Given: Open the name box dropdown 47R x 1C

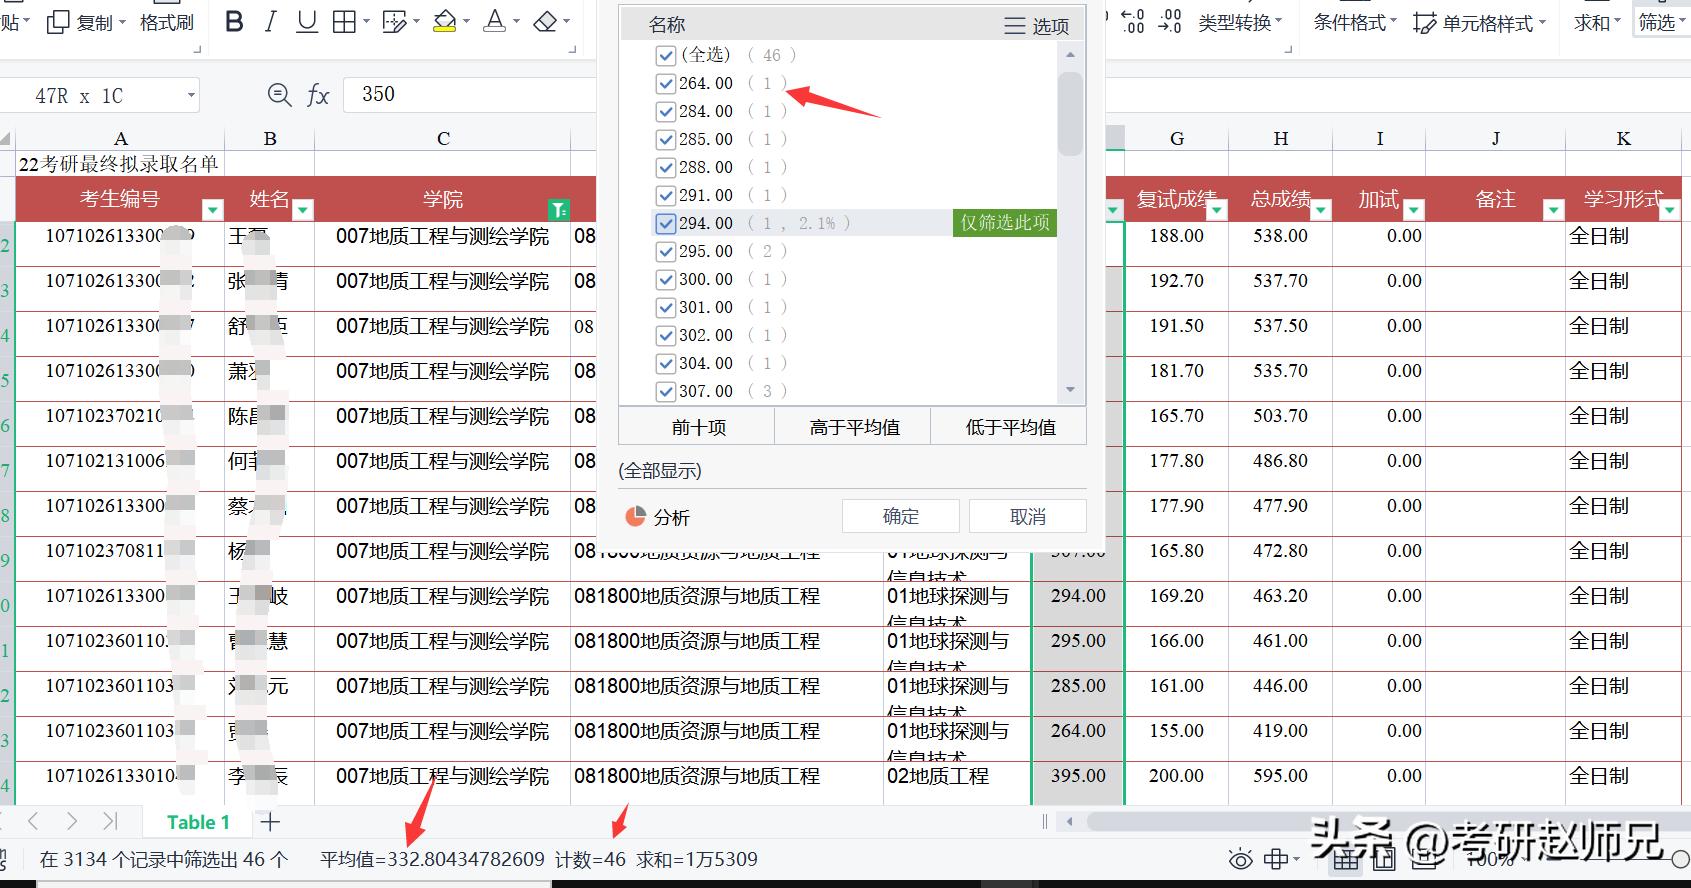Looking at the screenshot, I should click(191, 96).
